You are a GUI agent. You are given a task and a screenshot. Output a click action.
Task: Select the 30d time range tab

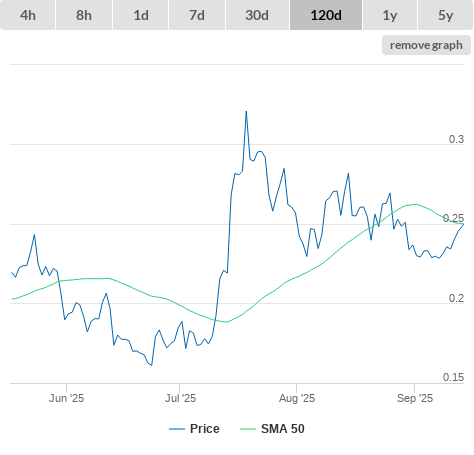[x=257, y=15]
